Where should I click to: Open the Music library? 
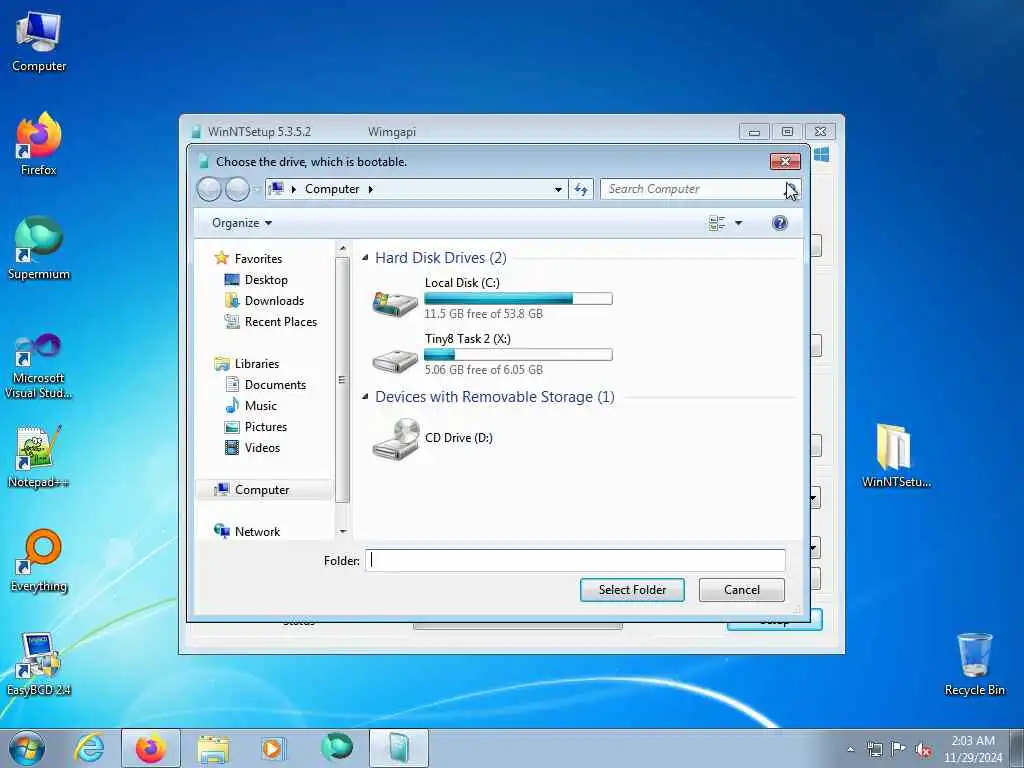pos(260,406)
